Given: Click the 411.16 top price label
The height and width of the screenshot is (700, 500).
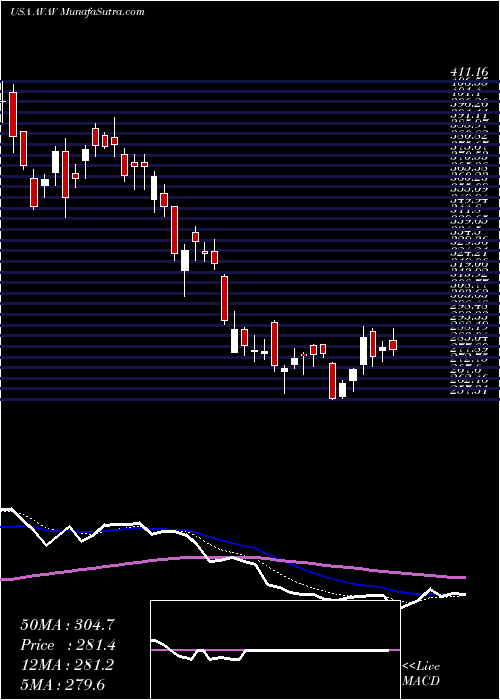Looking at the screenshot, I should [469, 72].
